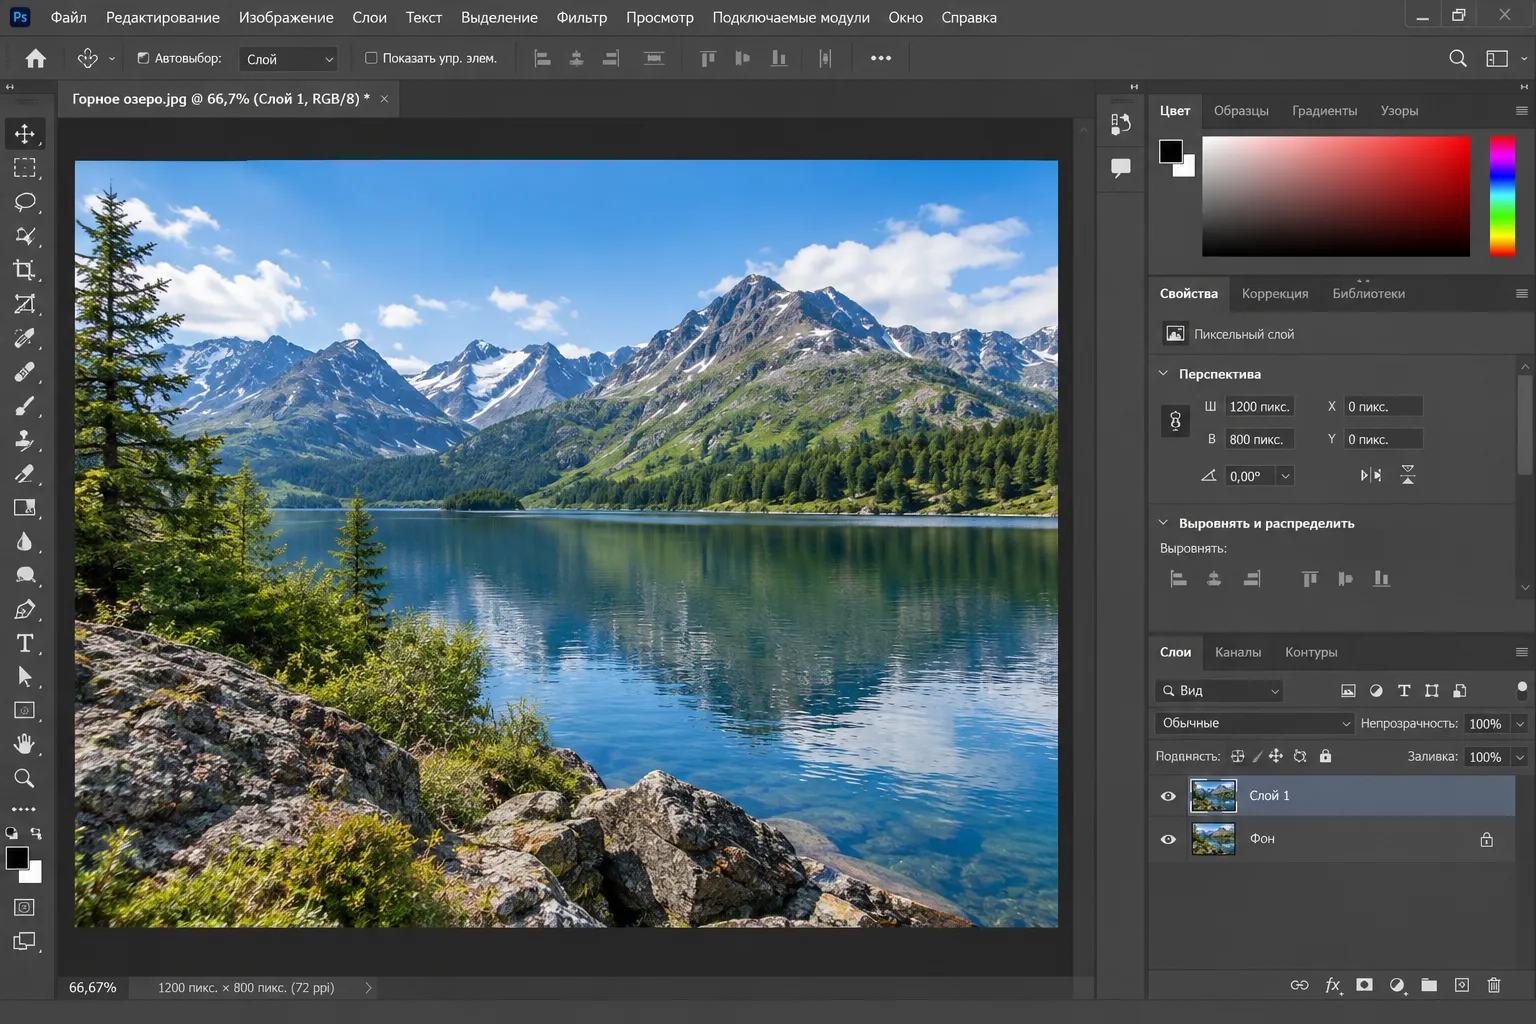Click the Home icon in options bar
The image size is (1536, 1024).
click(x=36, y=58)
